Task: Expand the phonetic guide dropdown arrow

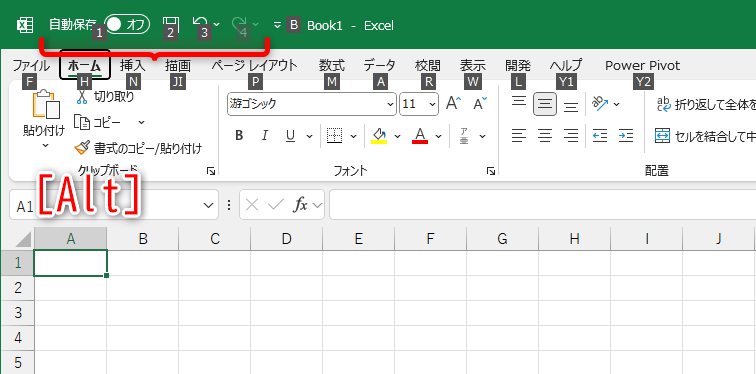Action: (483, 136)
